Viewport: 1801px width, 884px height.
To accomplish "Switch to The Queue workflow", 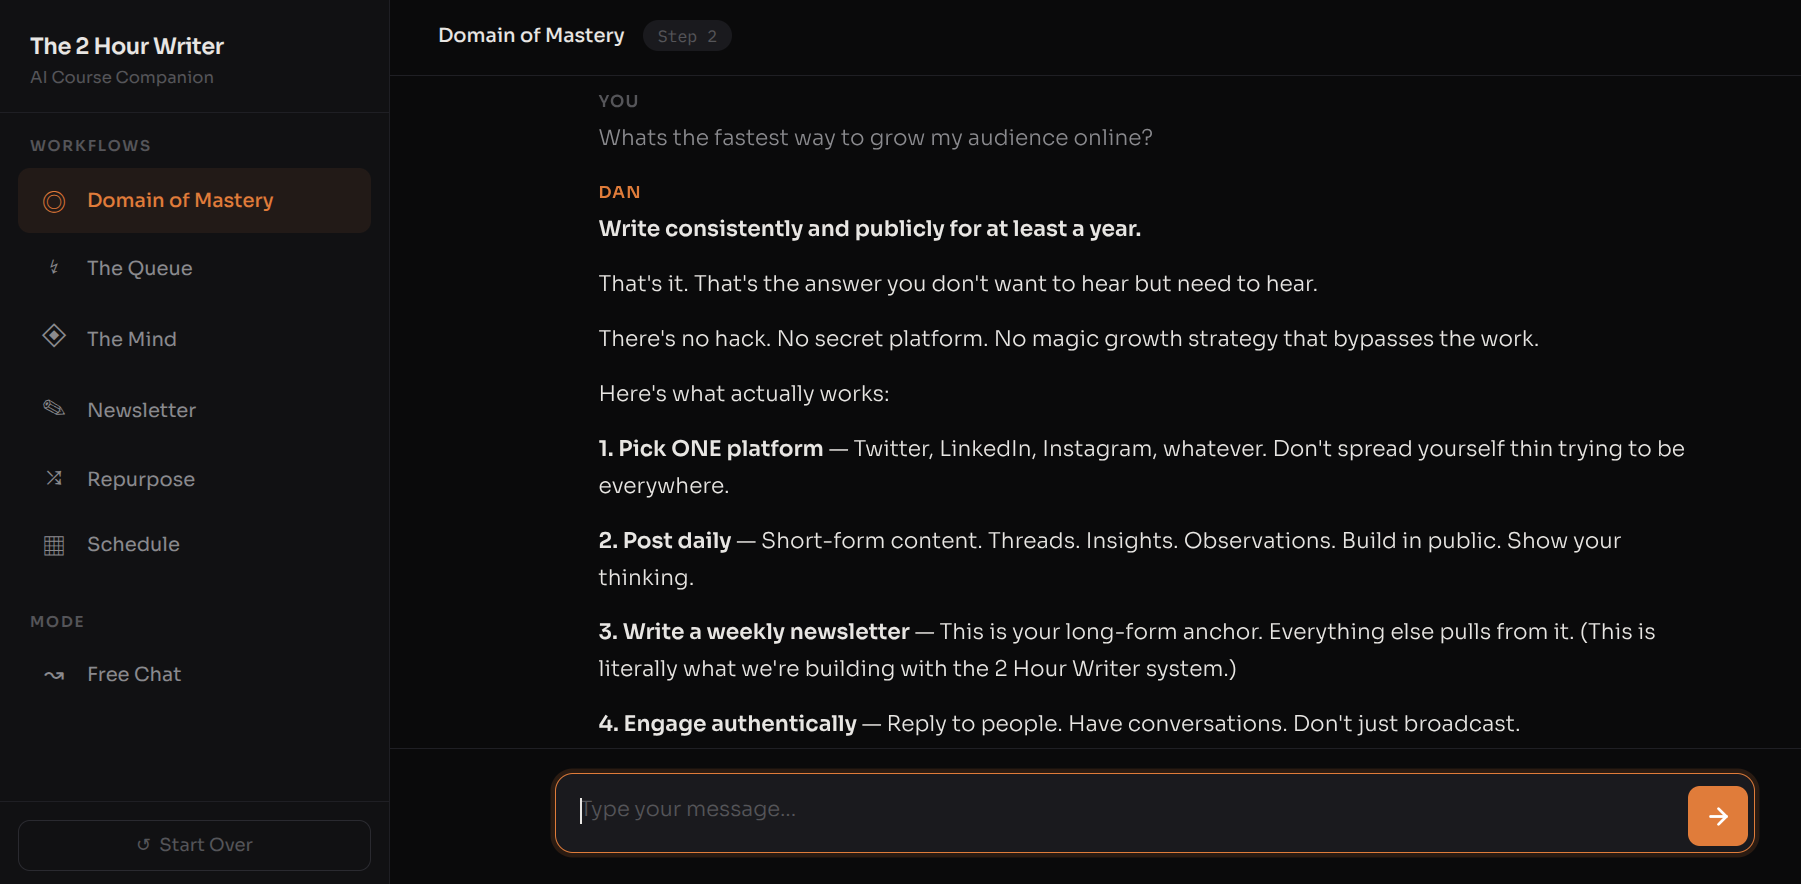I will [140, 268].
